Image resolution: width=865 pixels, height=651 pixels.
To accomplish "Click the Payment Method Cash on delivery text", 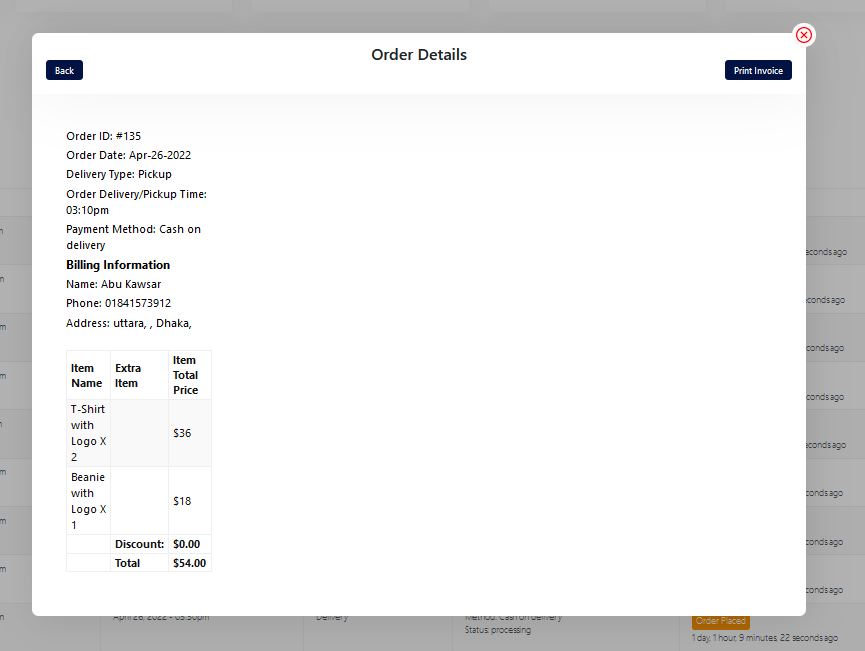I will [x=133, y=237].
